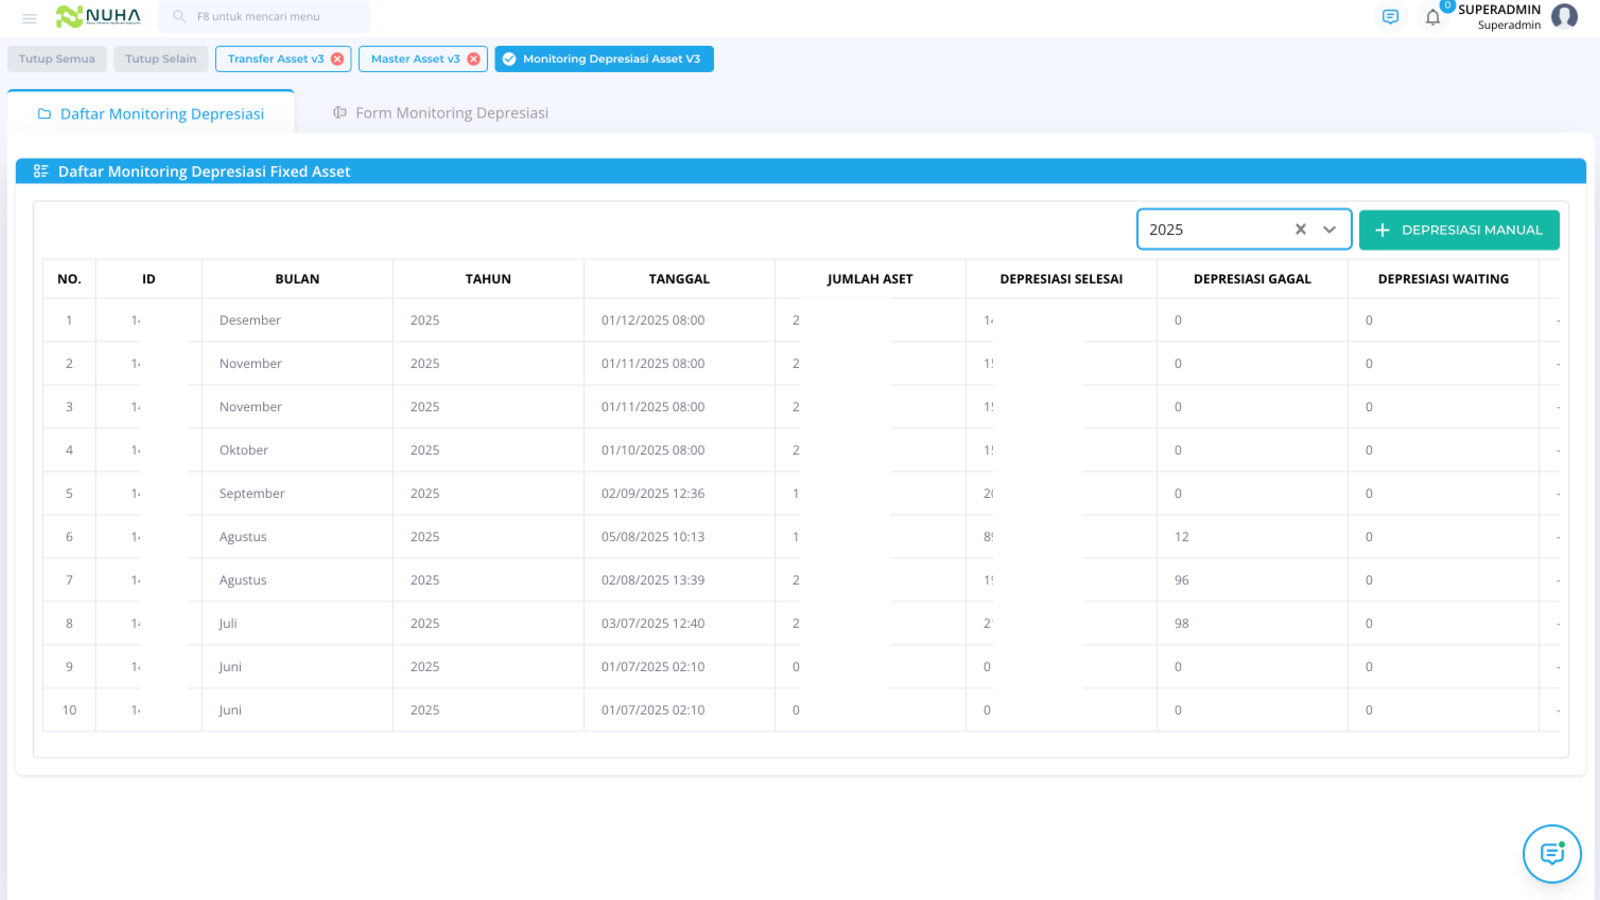Open the floating chat support button
The width and height of the screenshot is (1600, 900).
point(1552,854)
